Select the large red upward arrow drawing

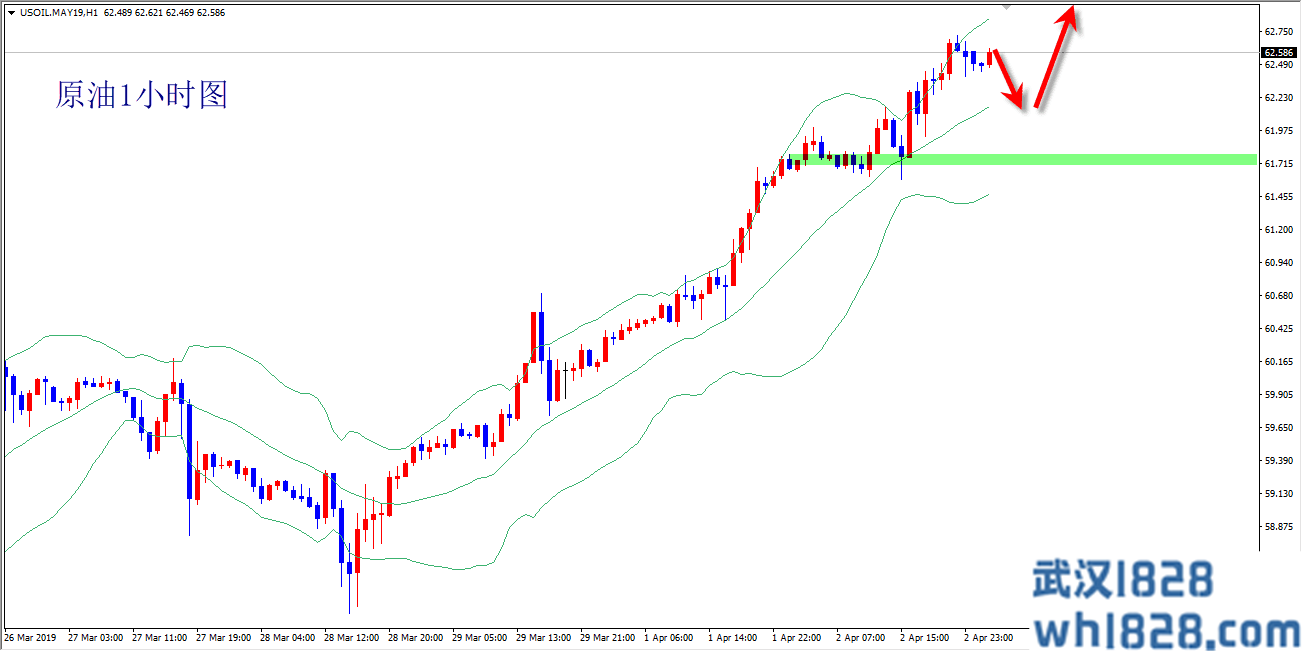click(x=1055, y=58)
